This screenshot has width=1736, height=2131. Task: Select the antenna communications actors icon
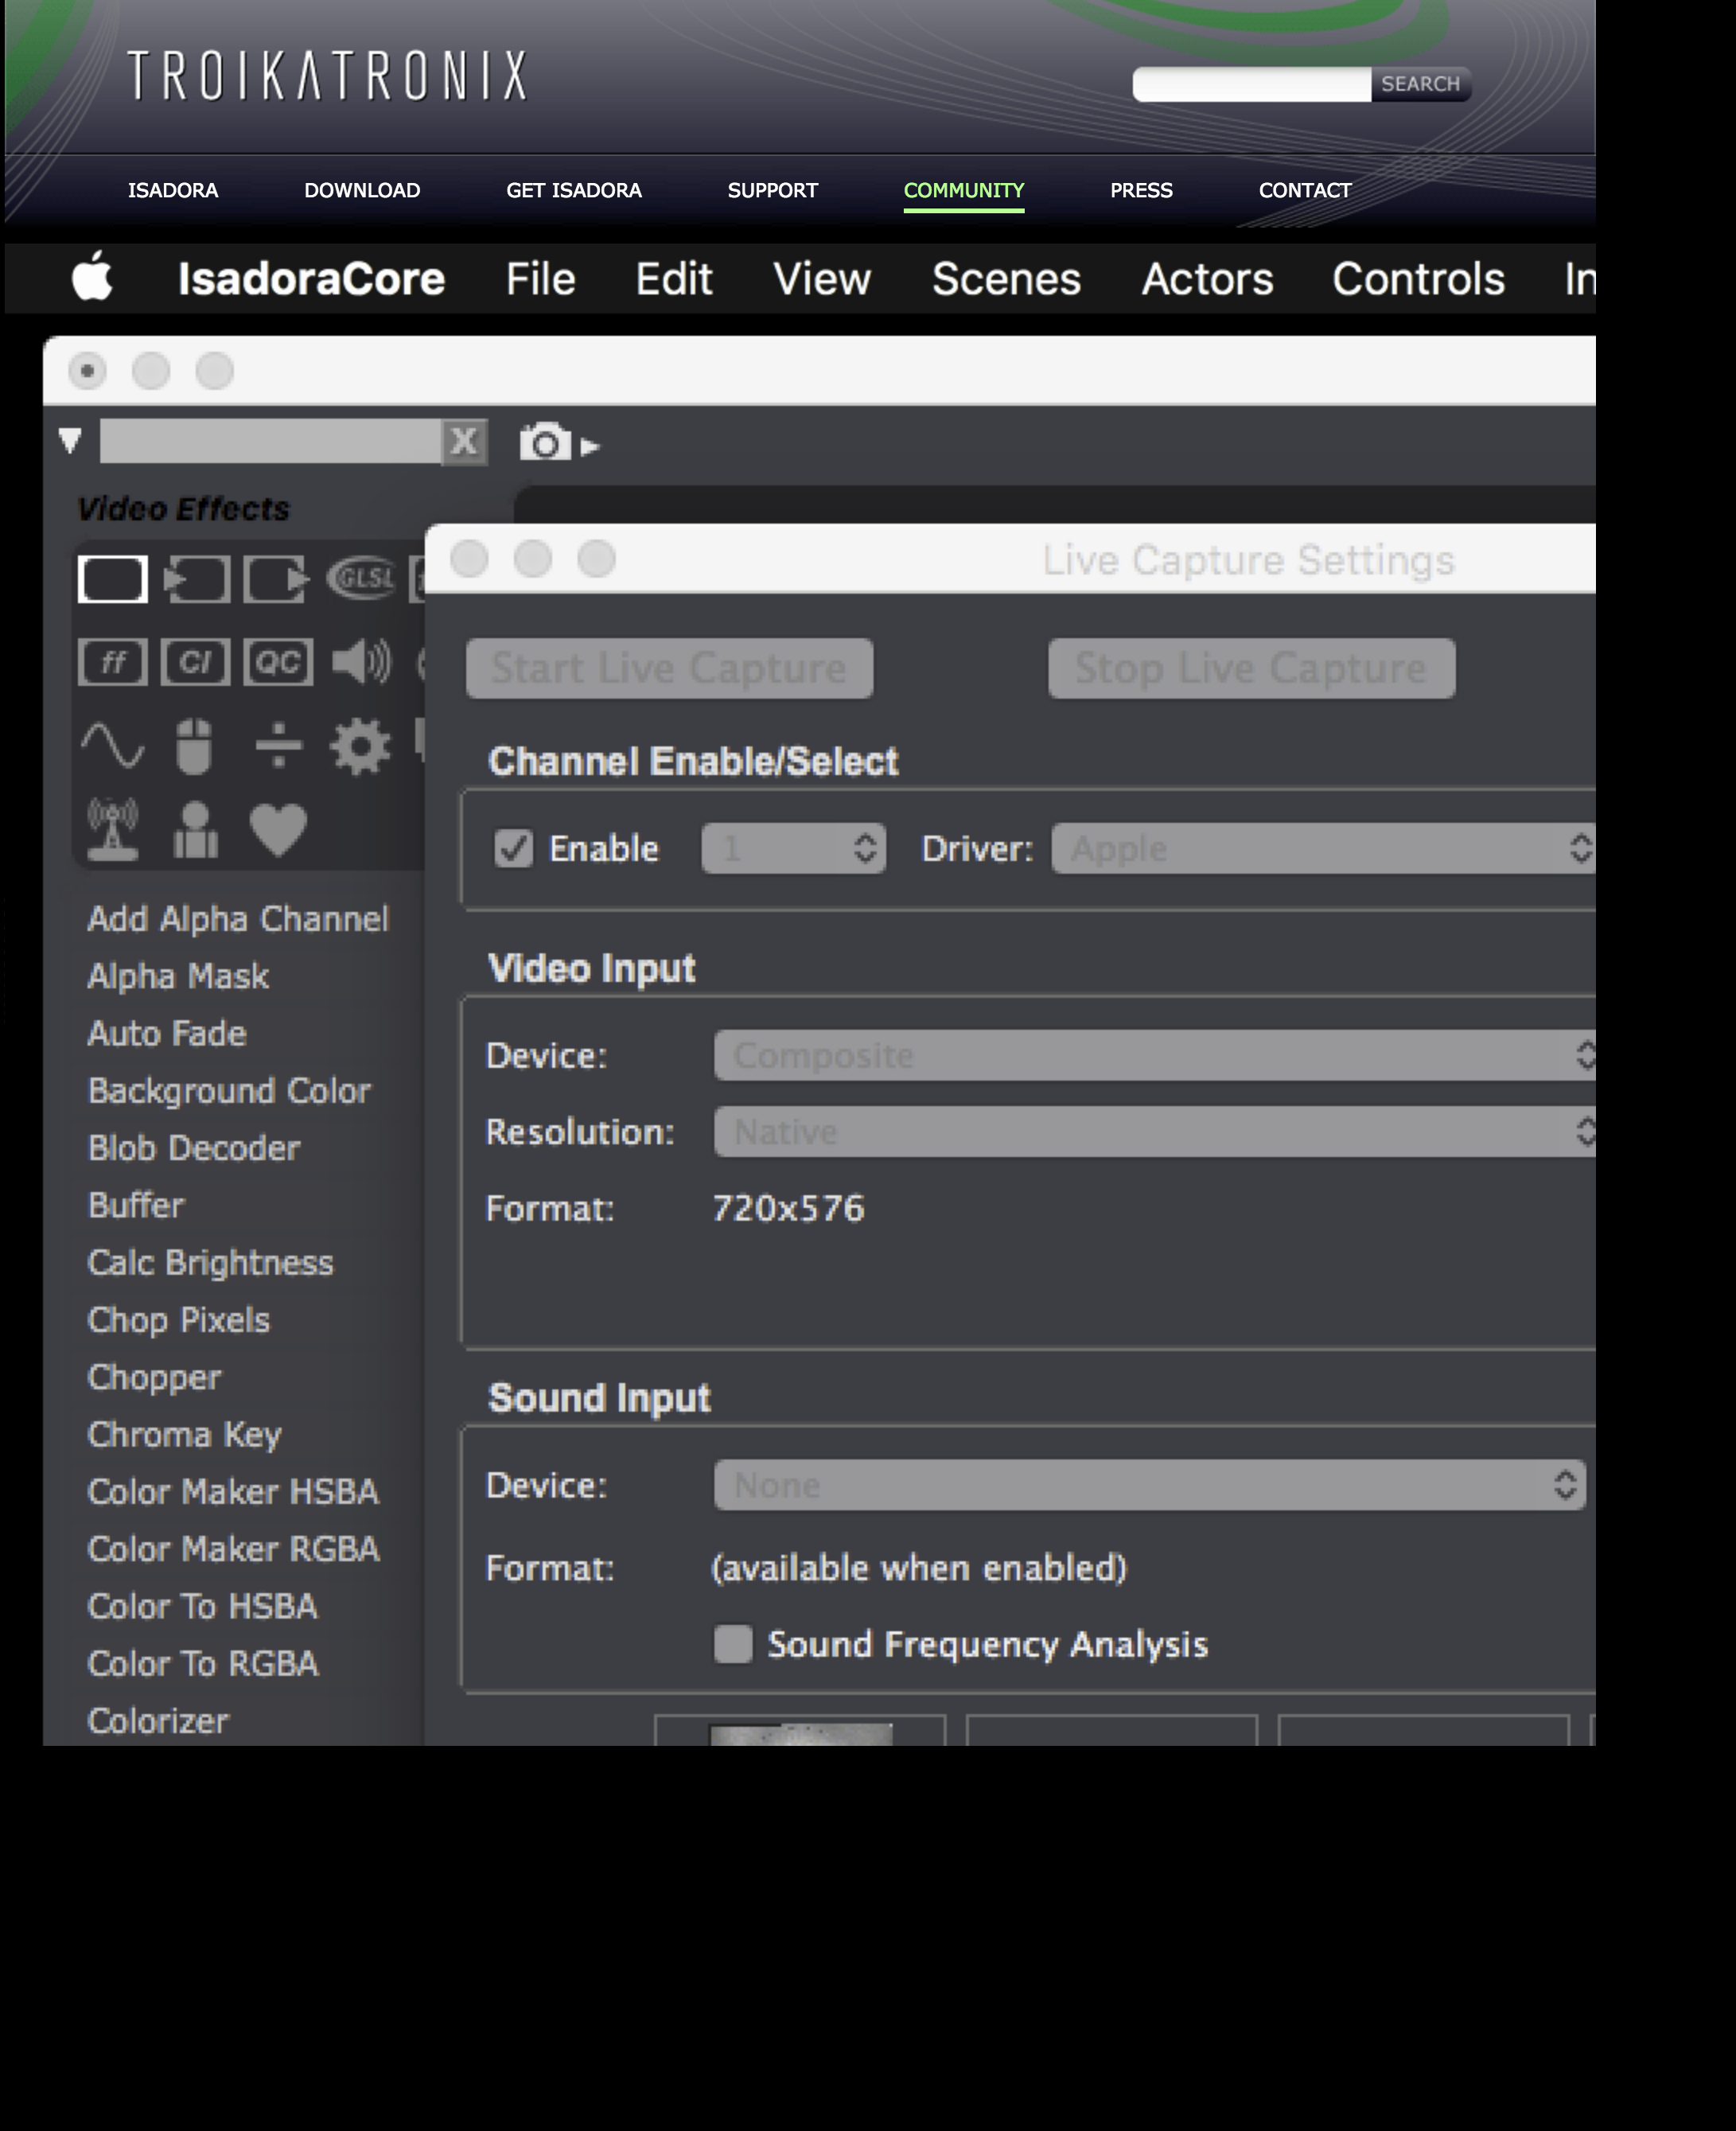click(112, 830)
